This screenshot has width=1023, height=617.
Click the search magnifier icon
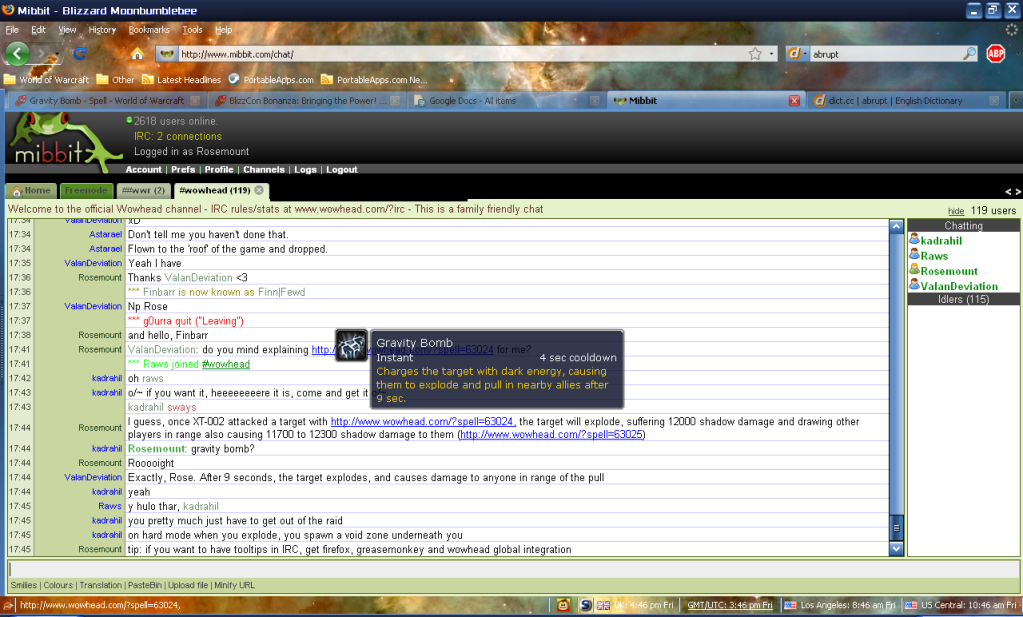[970, 53]
